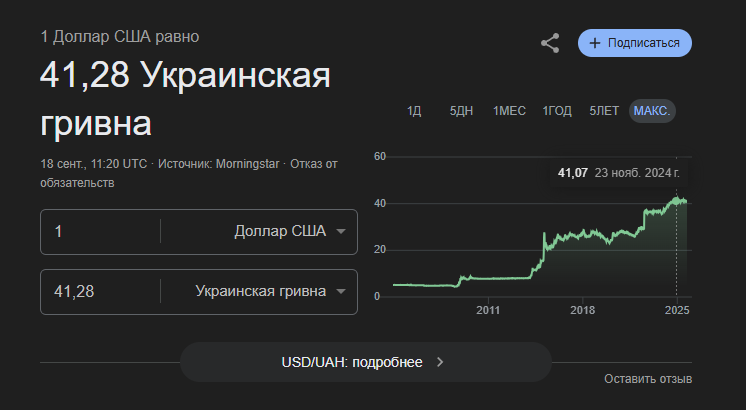Open Украинская гривна currency dropdown arrow
The height and width of the screenshot is (410, 746).
[341, 292]
